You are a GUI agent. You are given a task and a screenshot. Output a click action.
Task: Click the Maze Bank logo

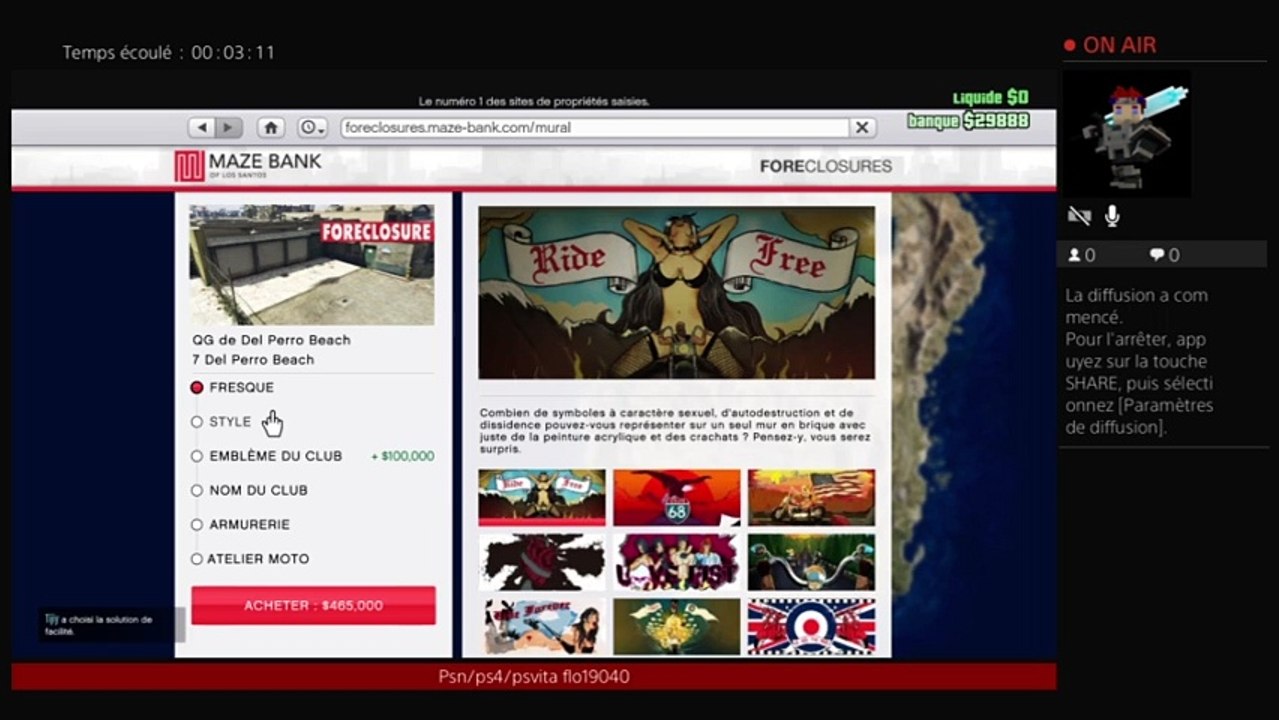(248, 166)
